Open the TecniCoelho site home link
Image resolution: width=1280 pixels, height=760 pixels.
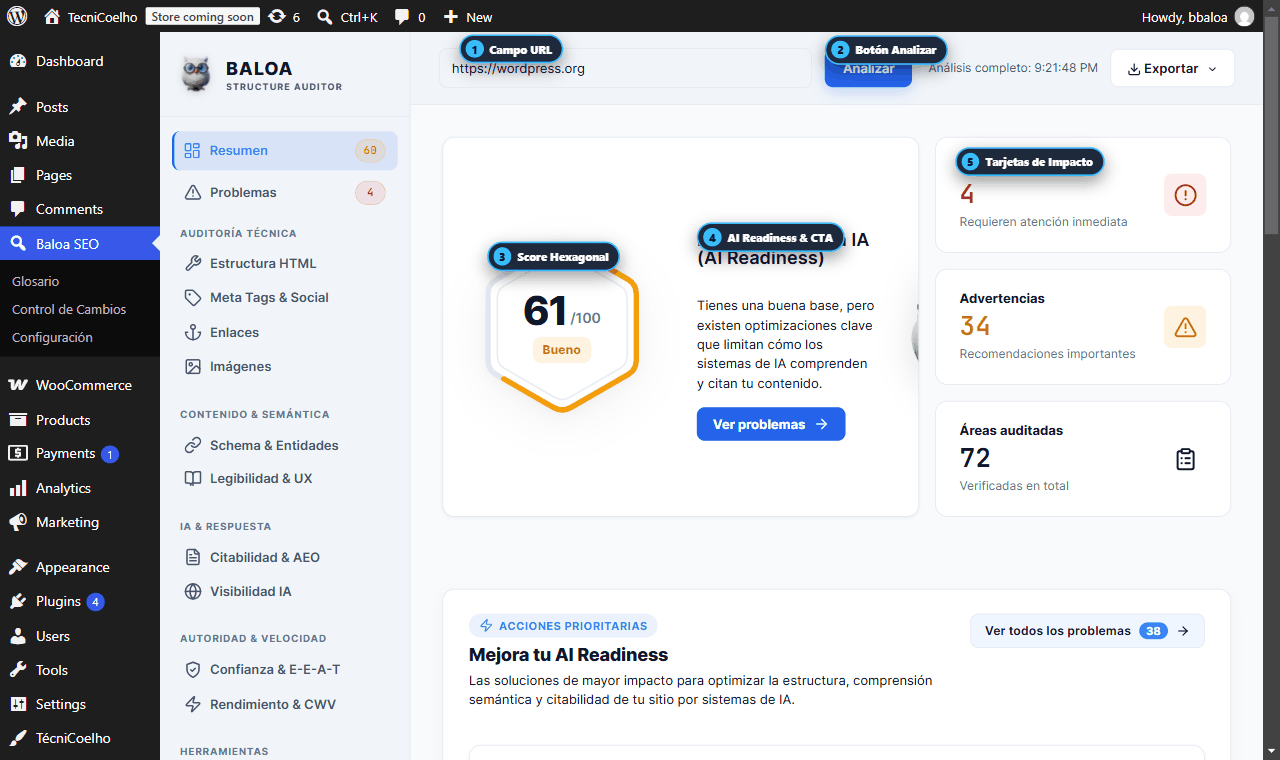coord(91,16)
